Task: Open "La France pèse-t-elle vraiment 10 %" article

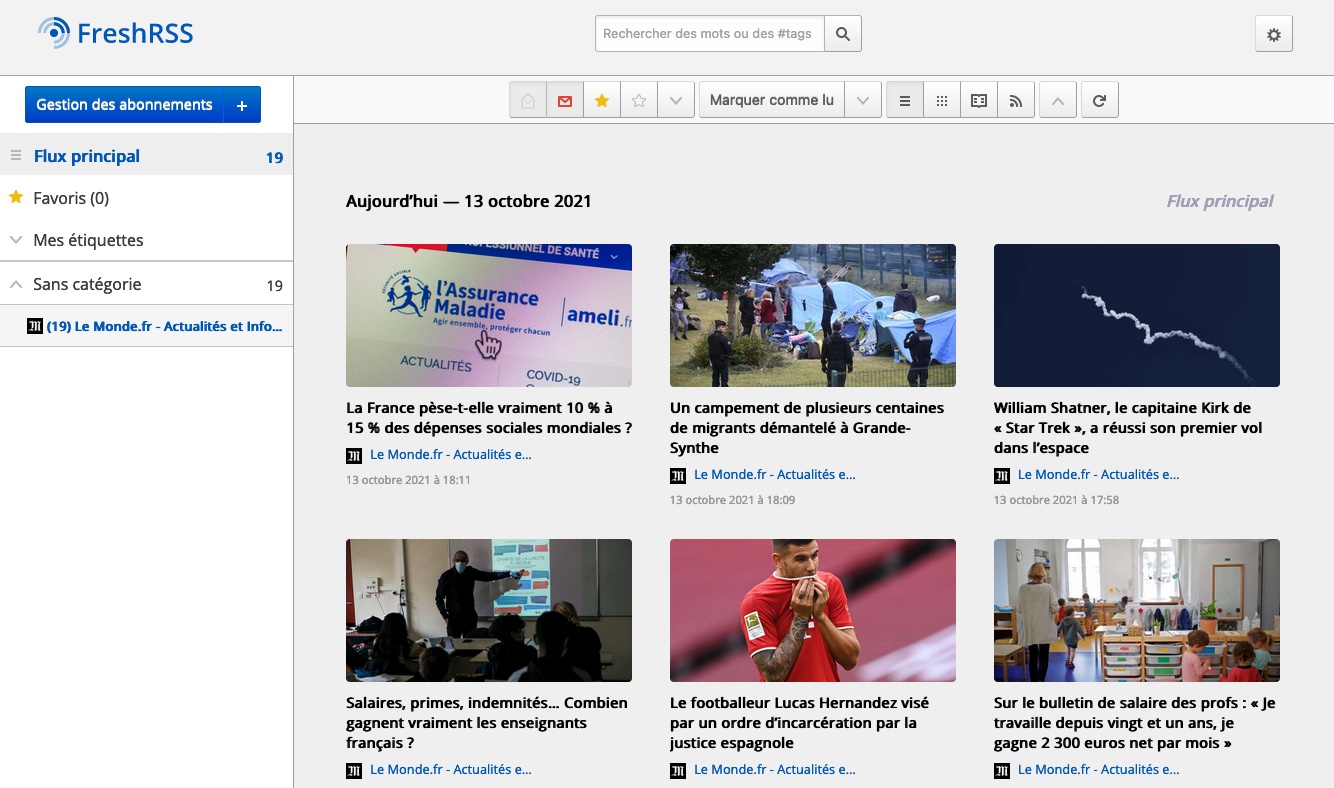Action: point(489,418)
